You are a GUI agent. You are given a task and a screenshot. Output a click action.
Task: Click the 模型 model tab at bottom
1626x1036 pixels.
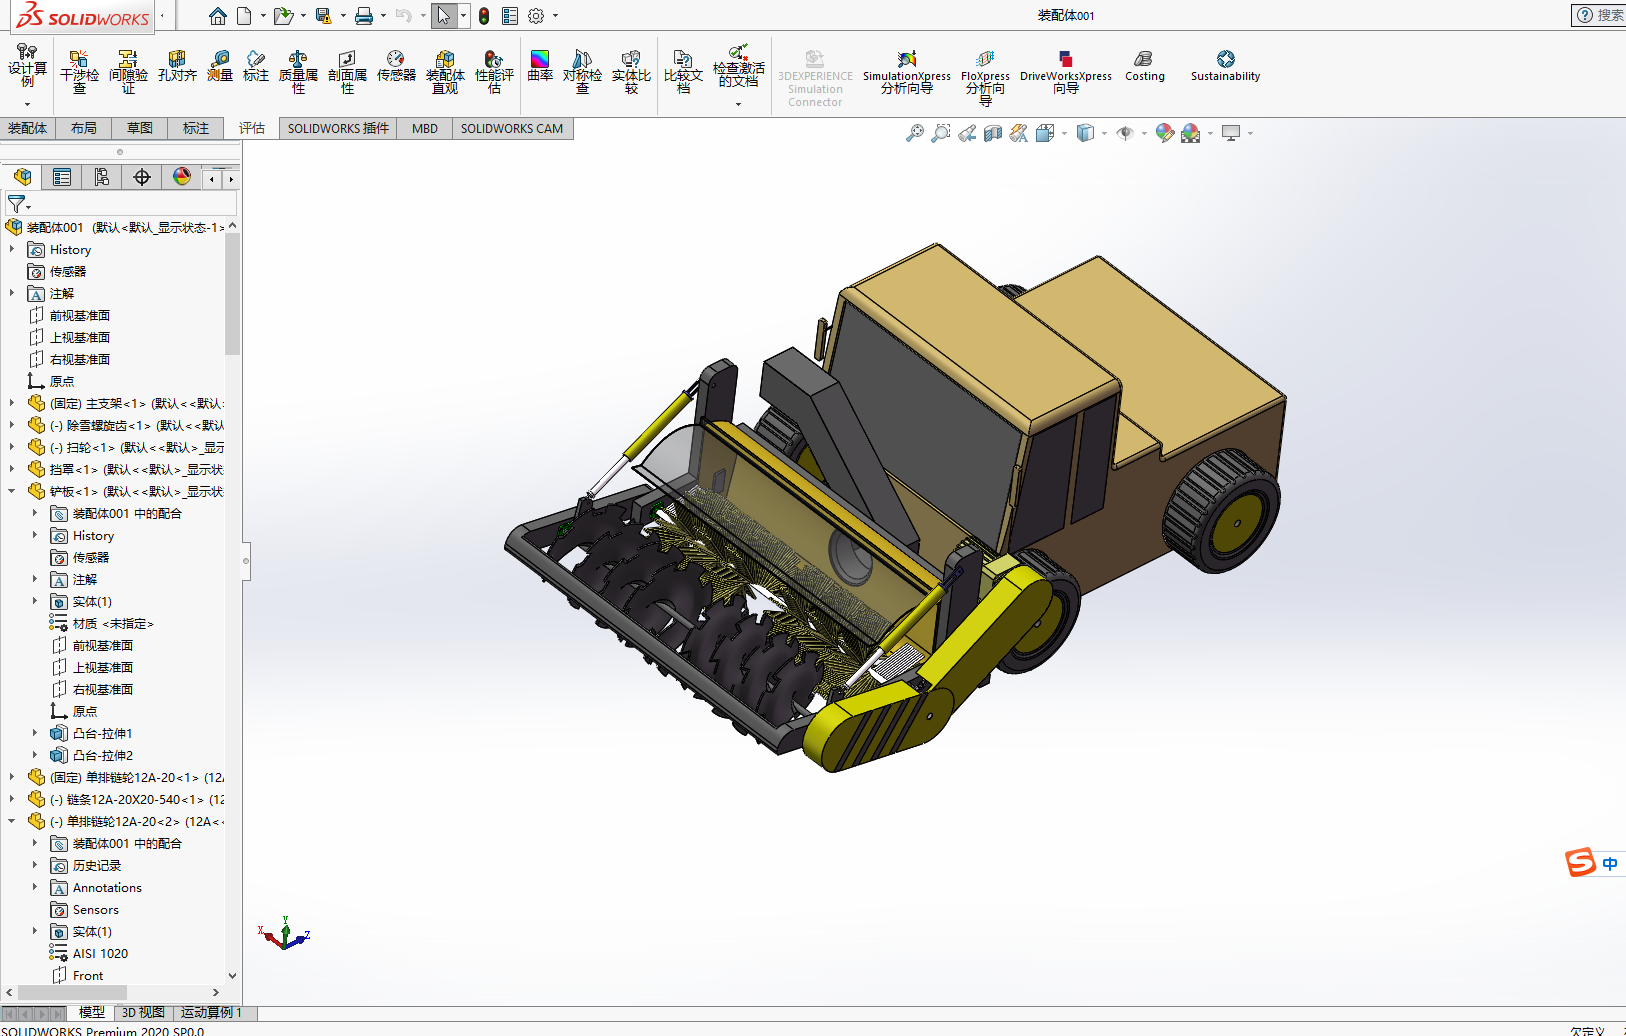(x=92, y=1013)
